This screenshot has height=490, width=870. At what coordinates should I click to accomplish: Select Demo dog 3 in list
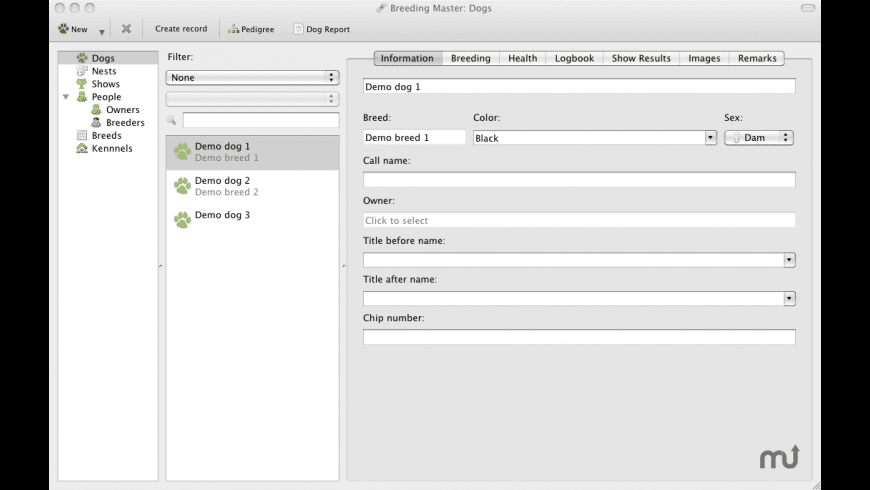click(252, 220)
